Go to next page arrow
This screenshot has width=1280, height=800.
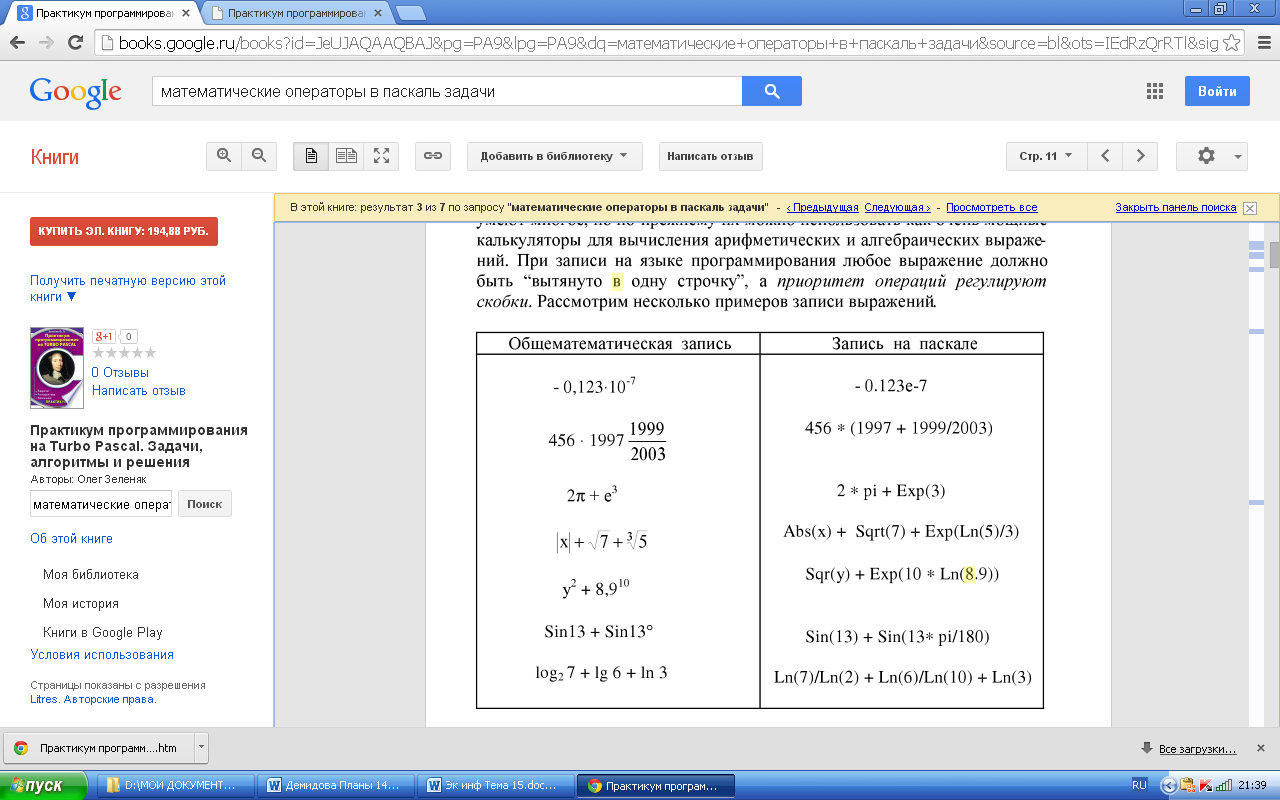coord(1140,156)
